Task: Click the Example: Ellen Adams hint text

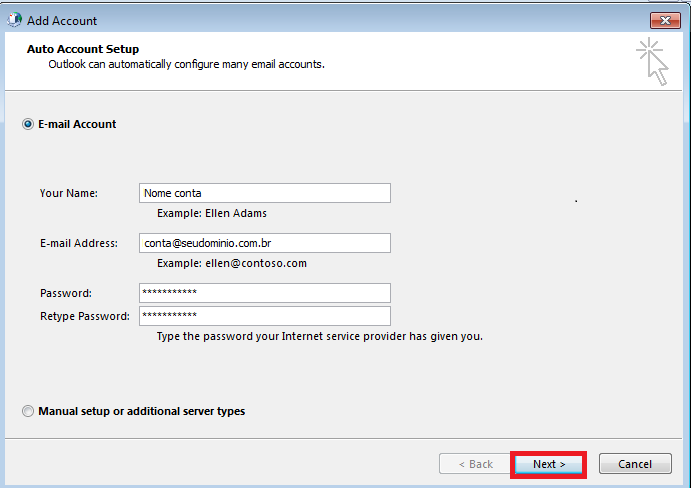Action: pos(212,213)
